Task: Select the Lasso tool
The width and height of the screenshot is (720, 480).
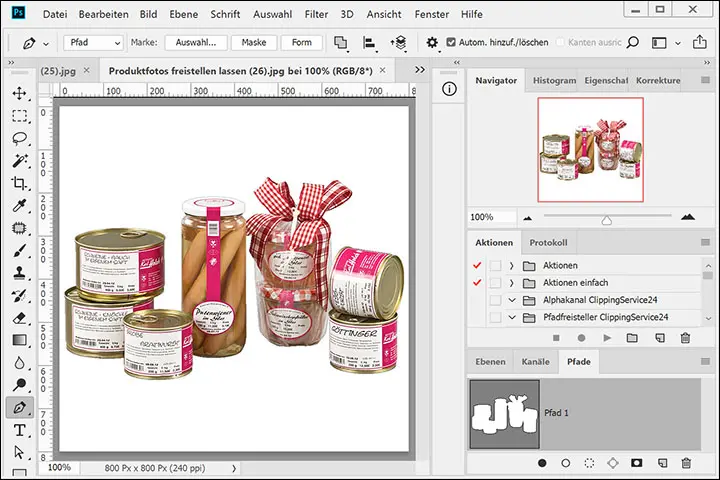Action: [19, 138]
